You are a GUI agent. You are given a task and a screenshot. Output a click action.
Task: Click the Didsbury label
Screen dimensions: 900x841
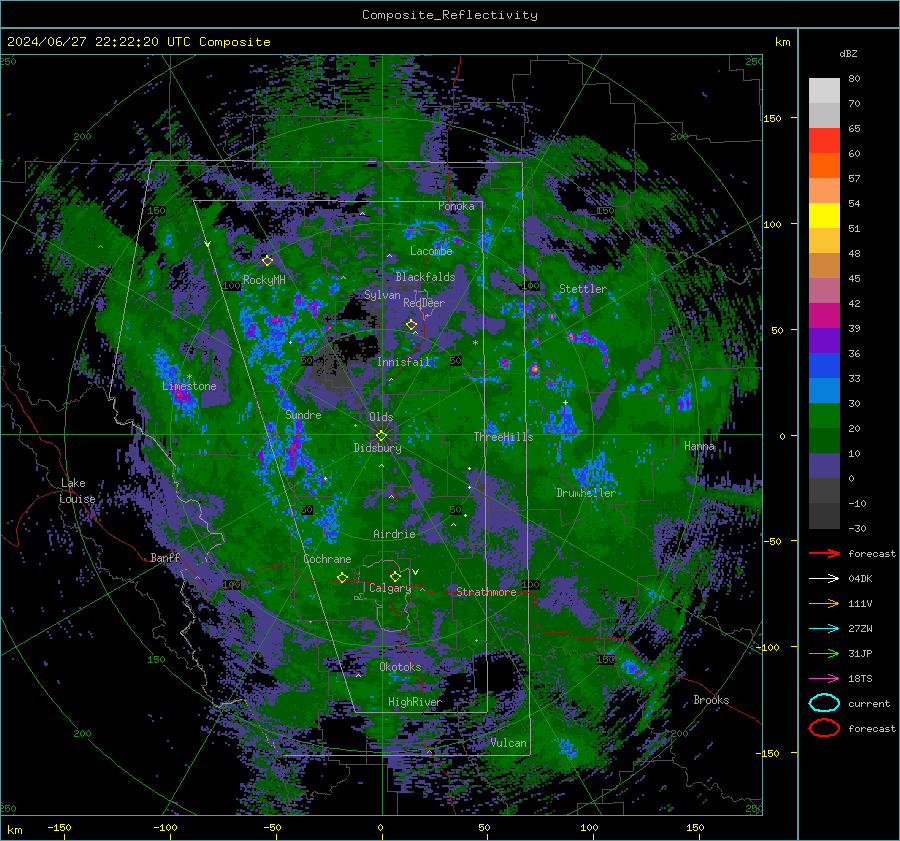(x=377, y=448)
